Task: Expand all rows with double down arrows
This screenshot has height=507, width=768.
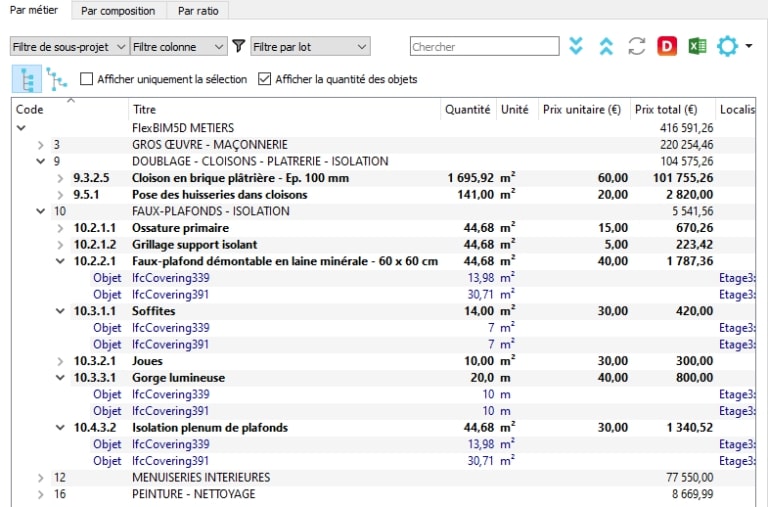Action: pyautogui.click(x=576, y=46)
